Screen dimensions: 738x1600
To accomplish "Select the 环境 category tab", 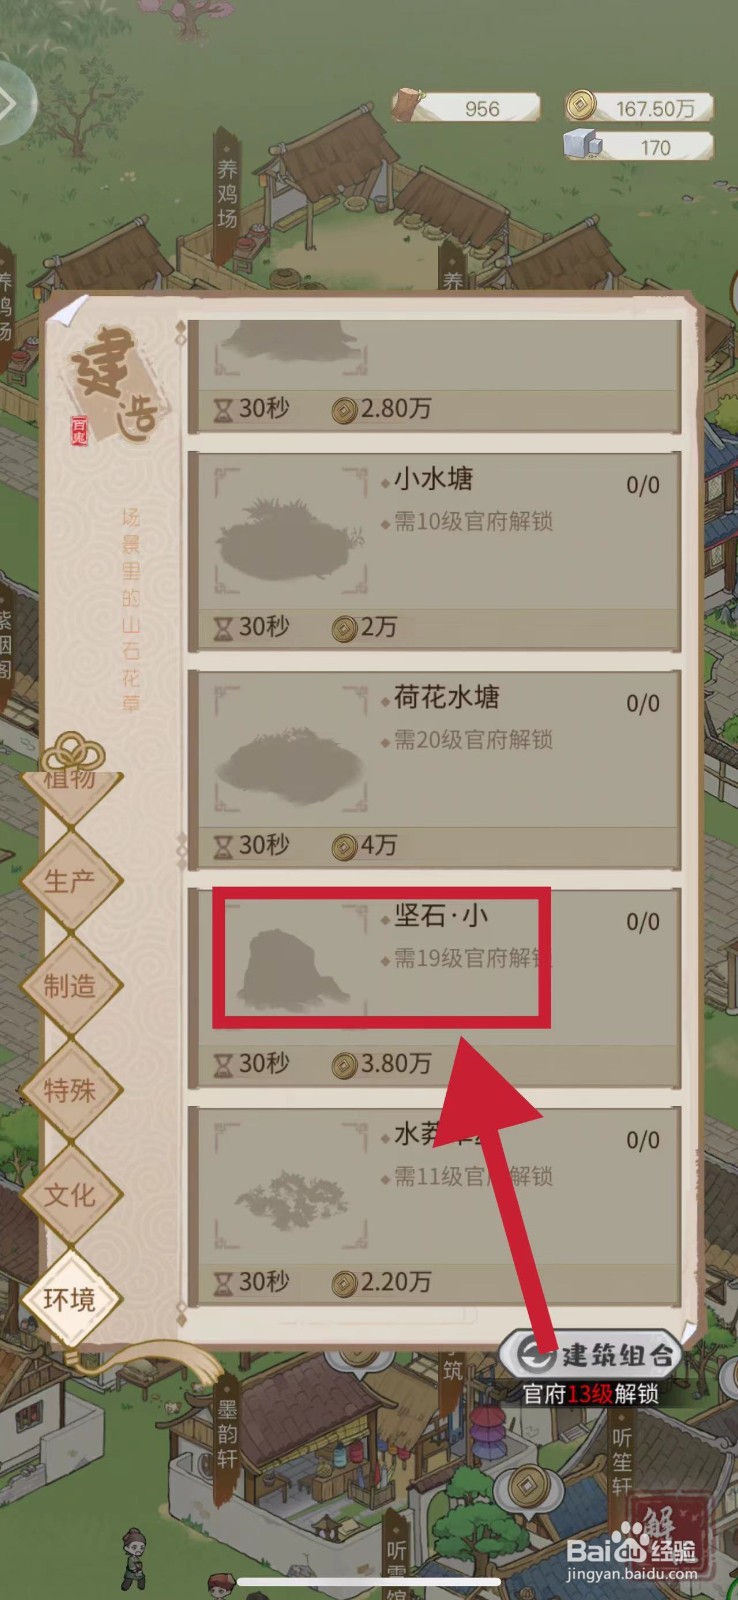I will pyautogui.click(x=70, y=1299).
